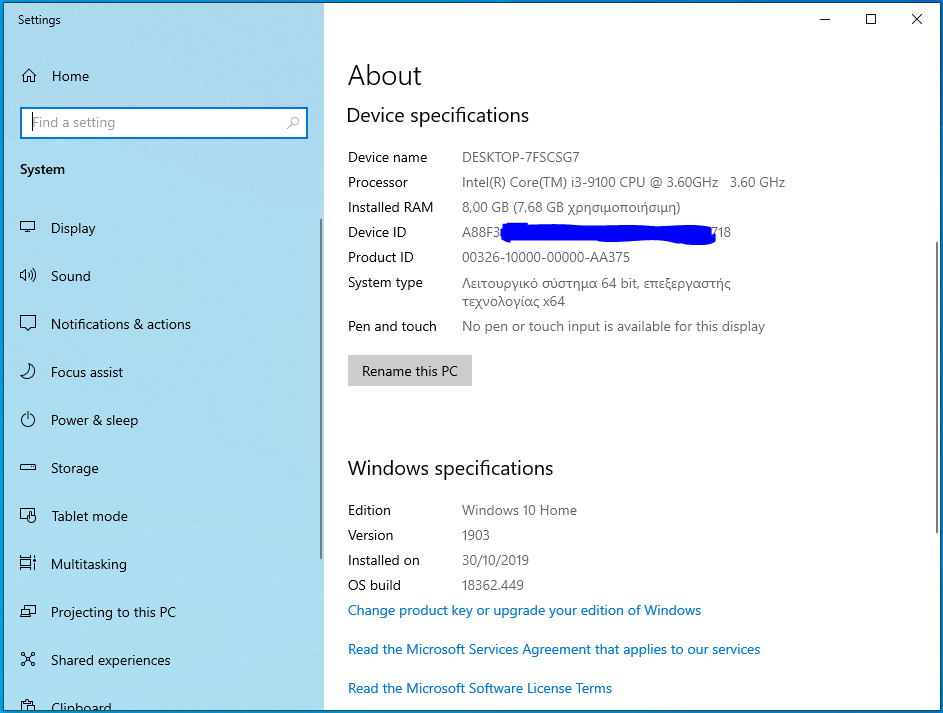
Task: Click the Storage drive icon
Action: (28, 467)
